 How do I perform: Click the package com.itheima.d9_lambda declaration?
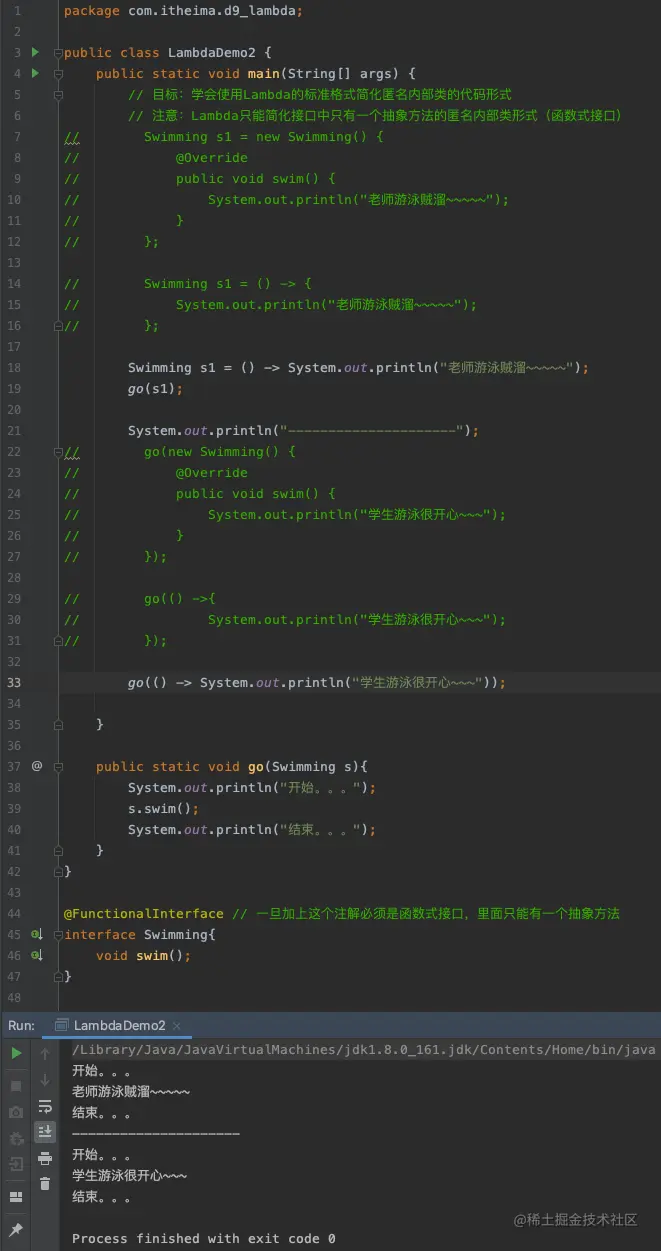[184, 10]
